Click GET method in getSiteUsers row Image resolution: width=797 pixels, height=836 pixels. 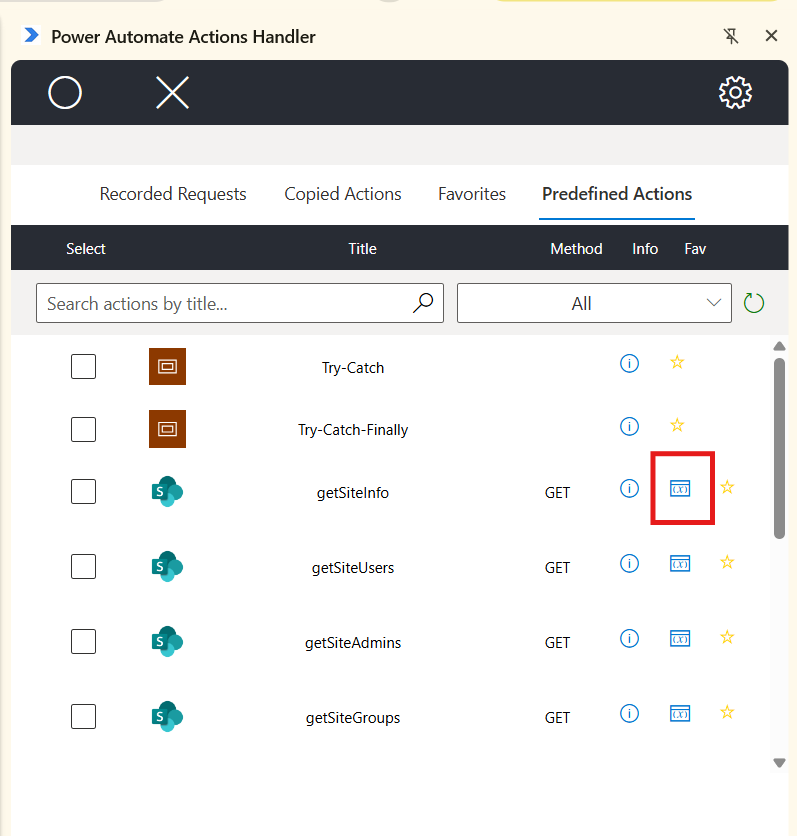click(x=557, y=568)
